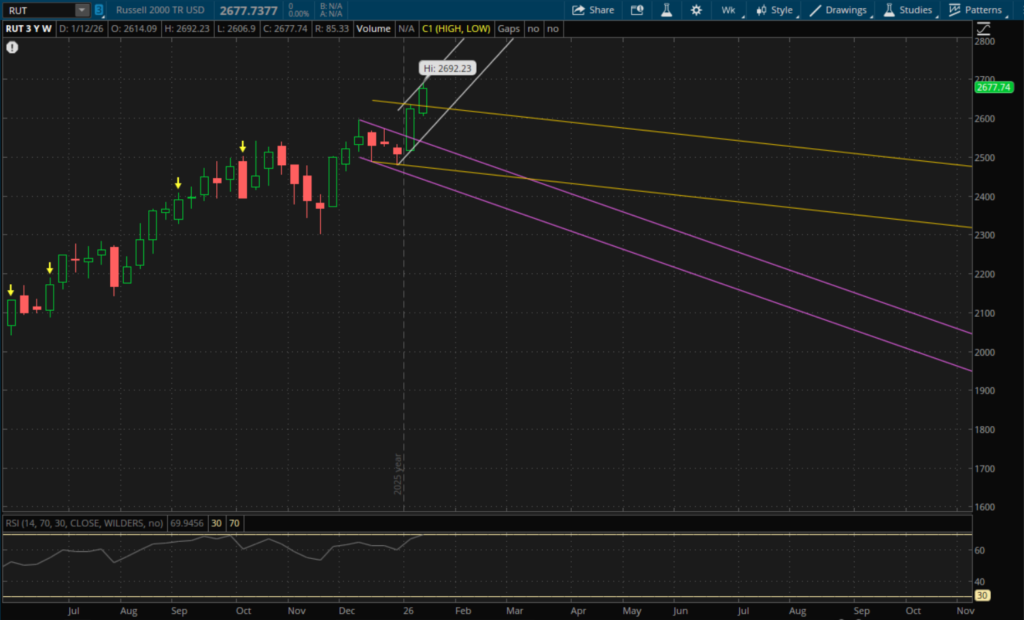Click the RSI study title label
The width and height of the screenshot is (1024, 620).
click(x=82, y=522)
